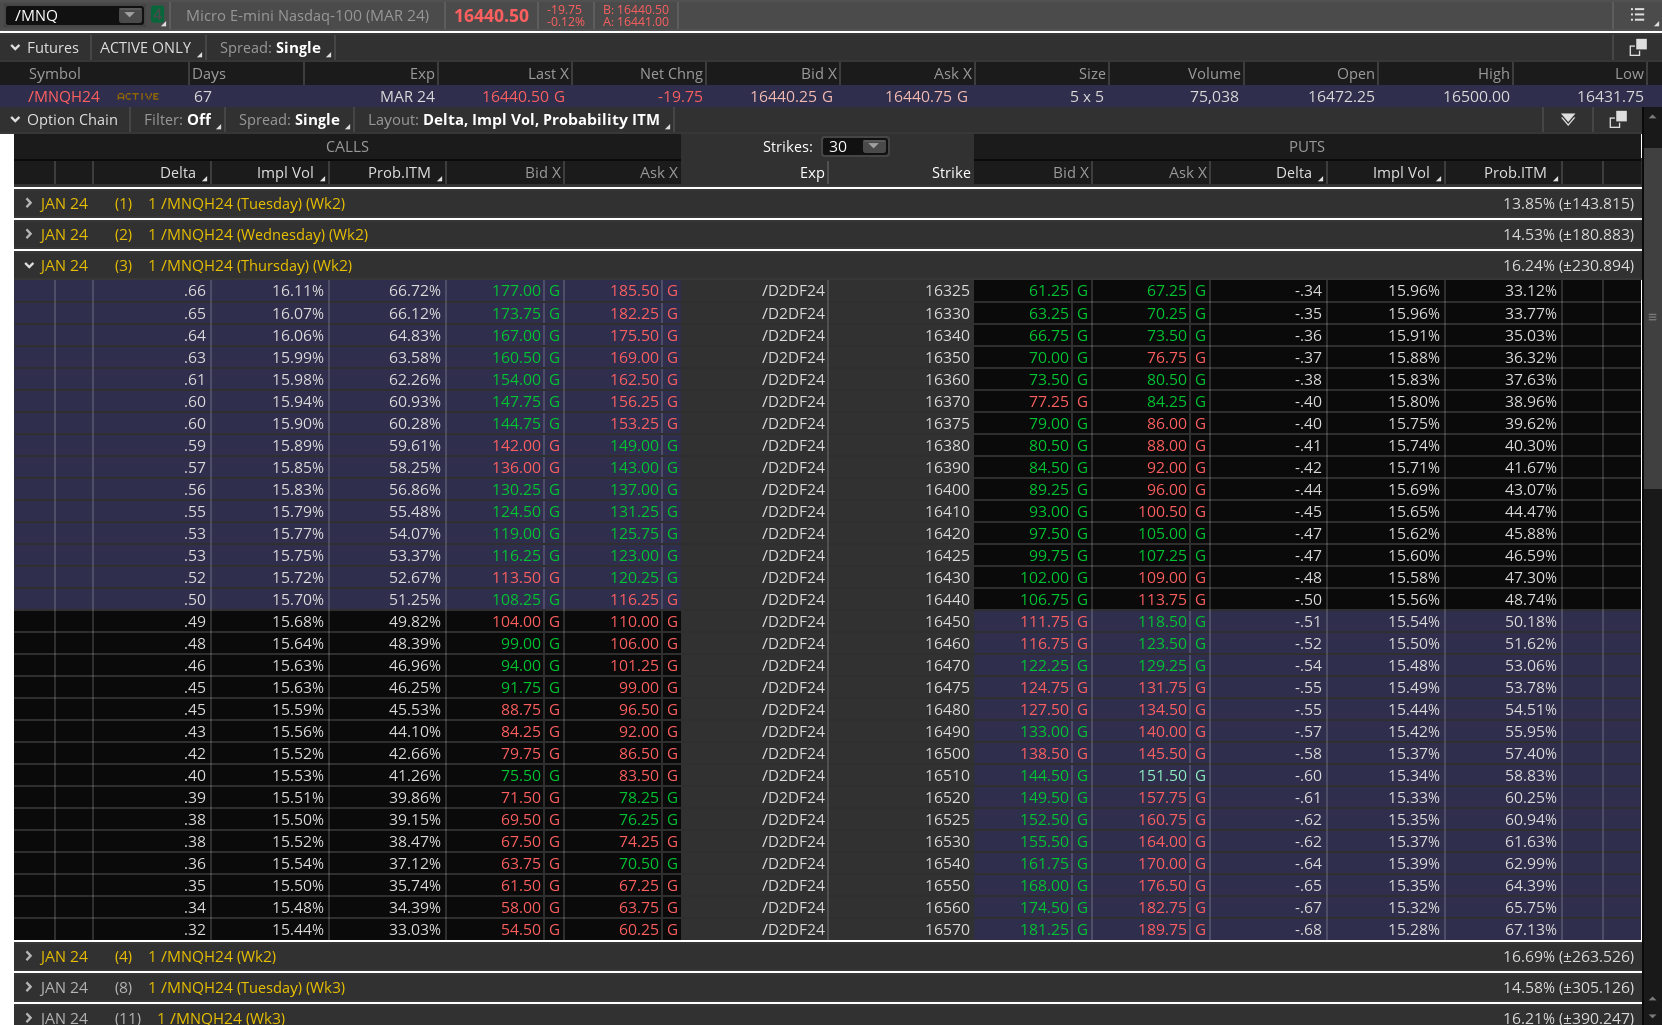Image resolution: width=1662 pixels, height=1025 pixels.
Task: Open the Strikes count dropdown showing 30
Action: pyautogui.click(x=873, y=147)
